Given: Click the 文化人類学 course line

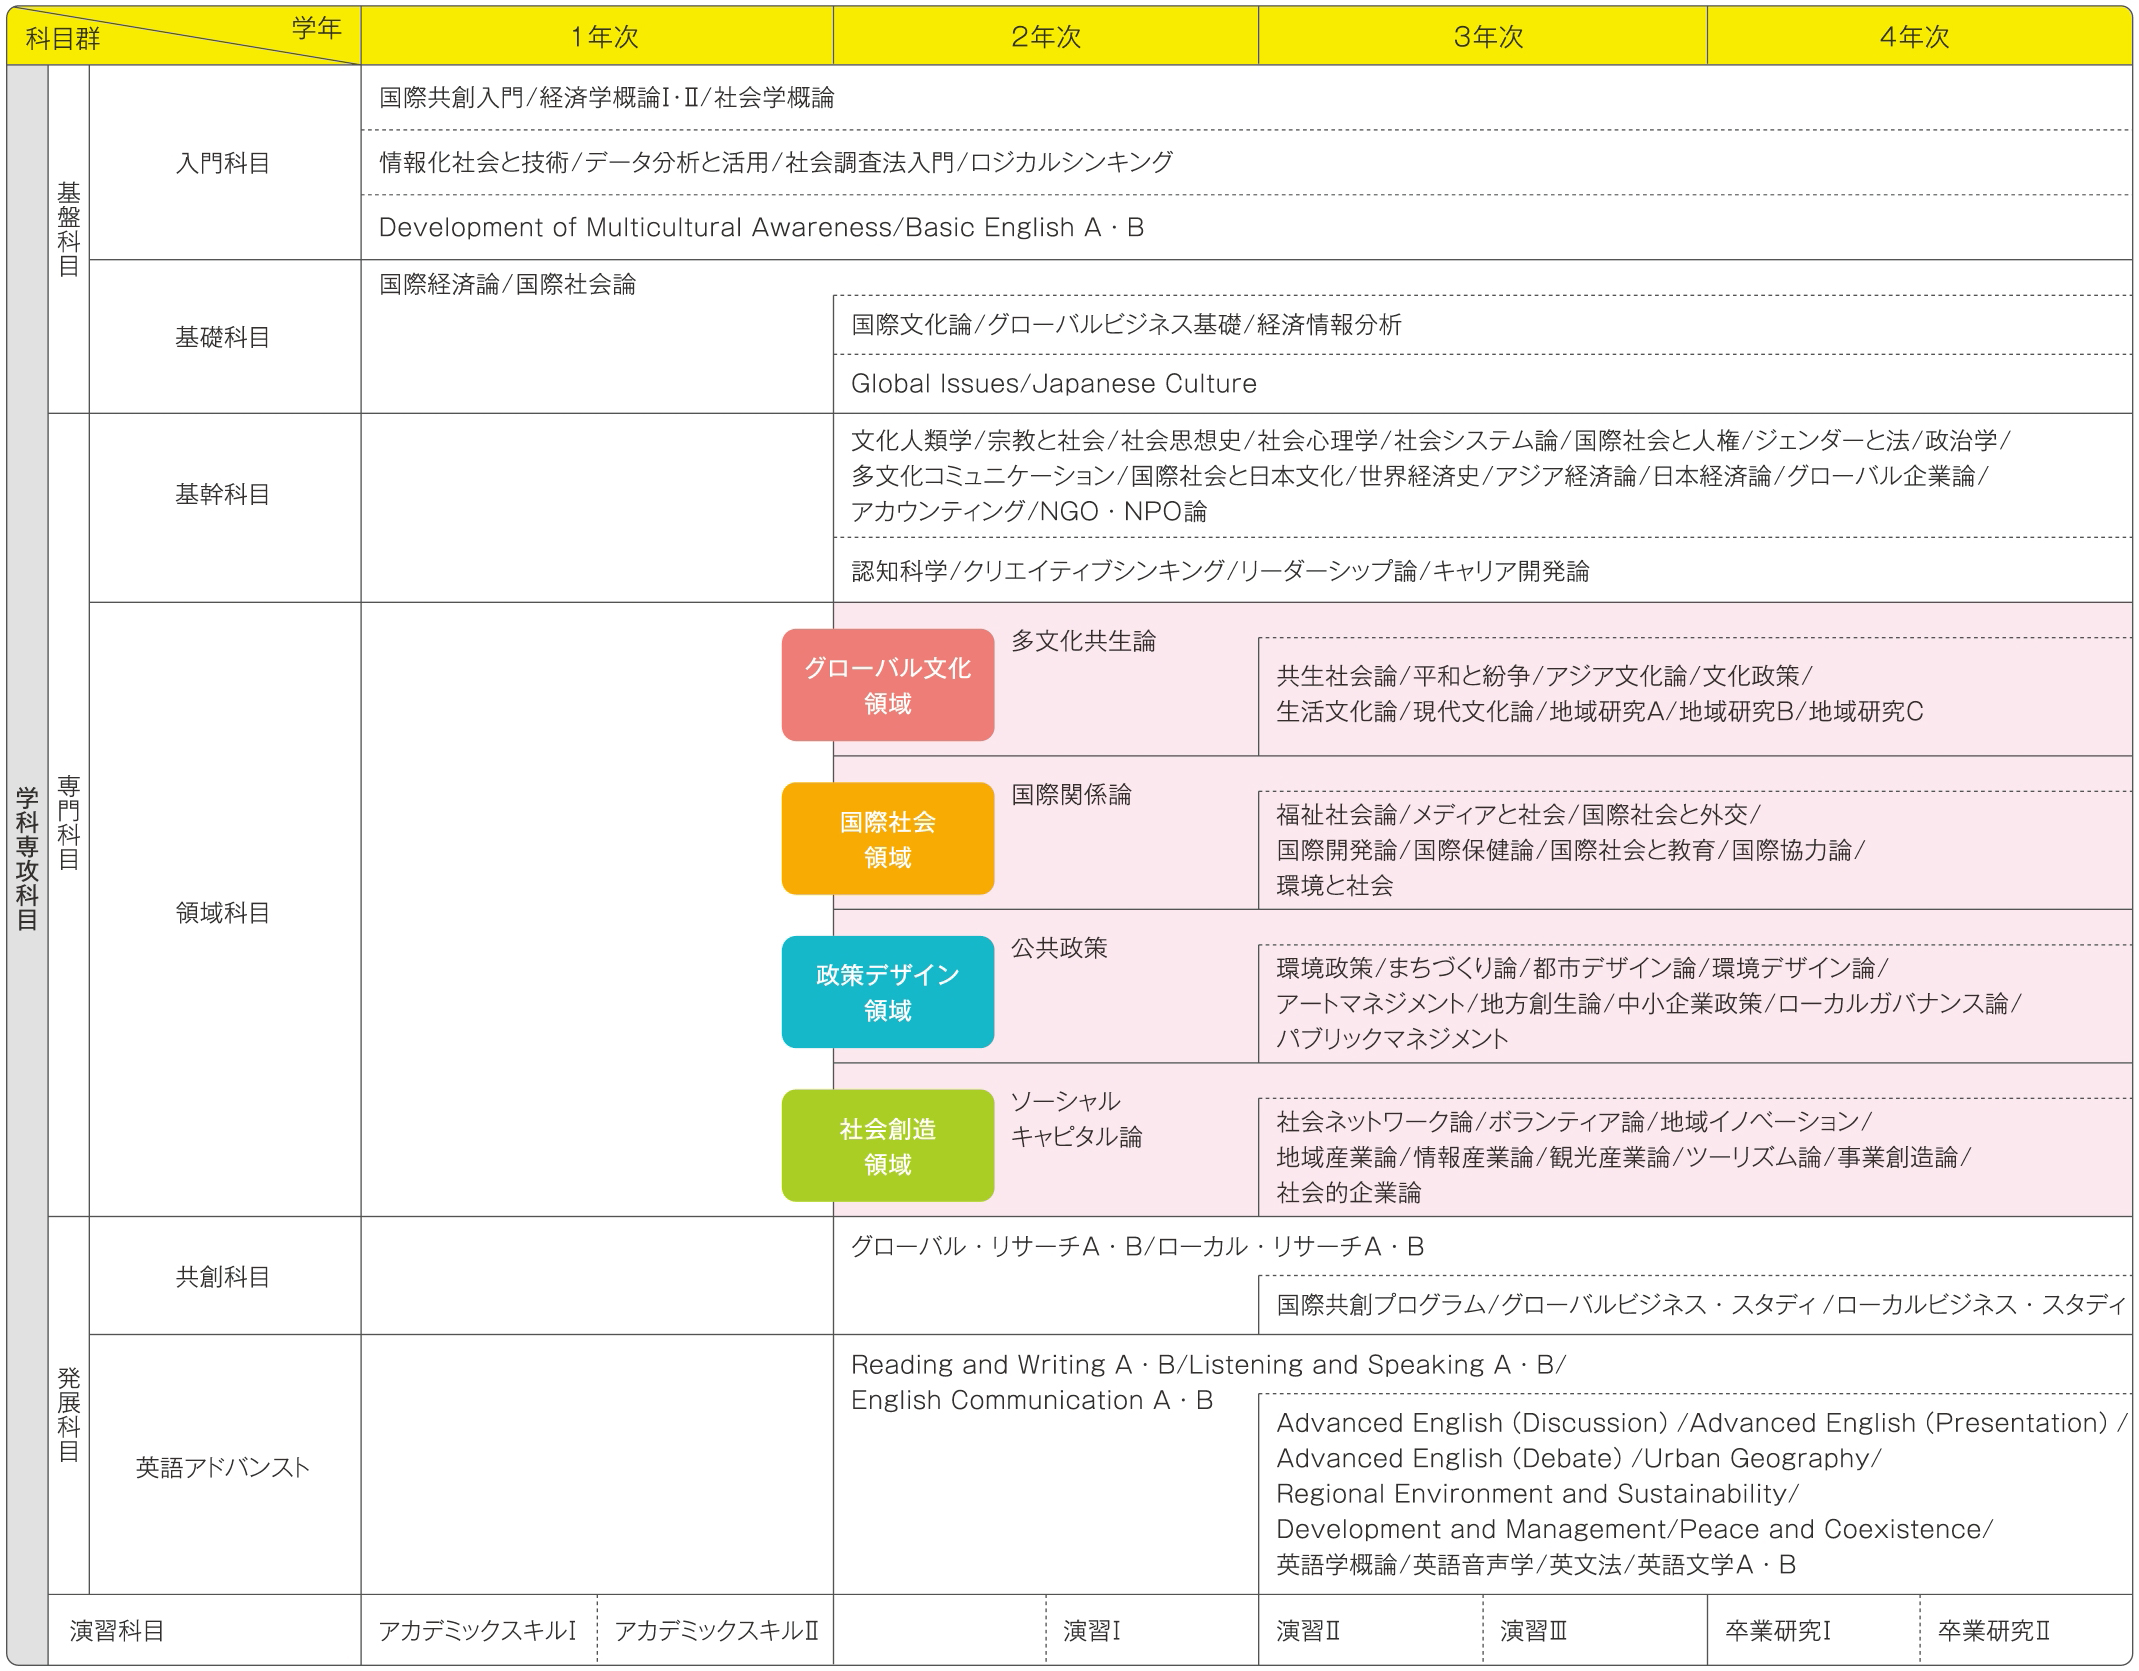Looking at the screenshot, I should (x=1431, y=440).
